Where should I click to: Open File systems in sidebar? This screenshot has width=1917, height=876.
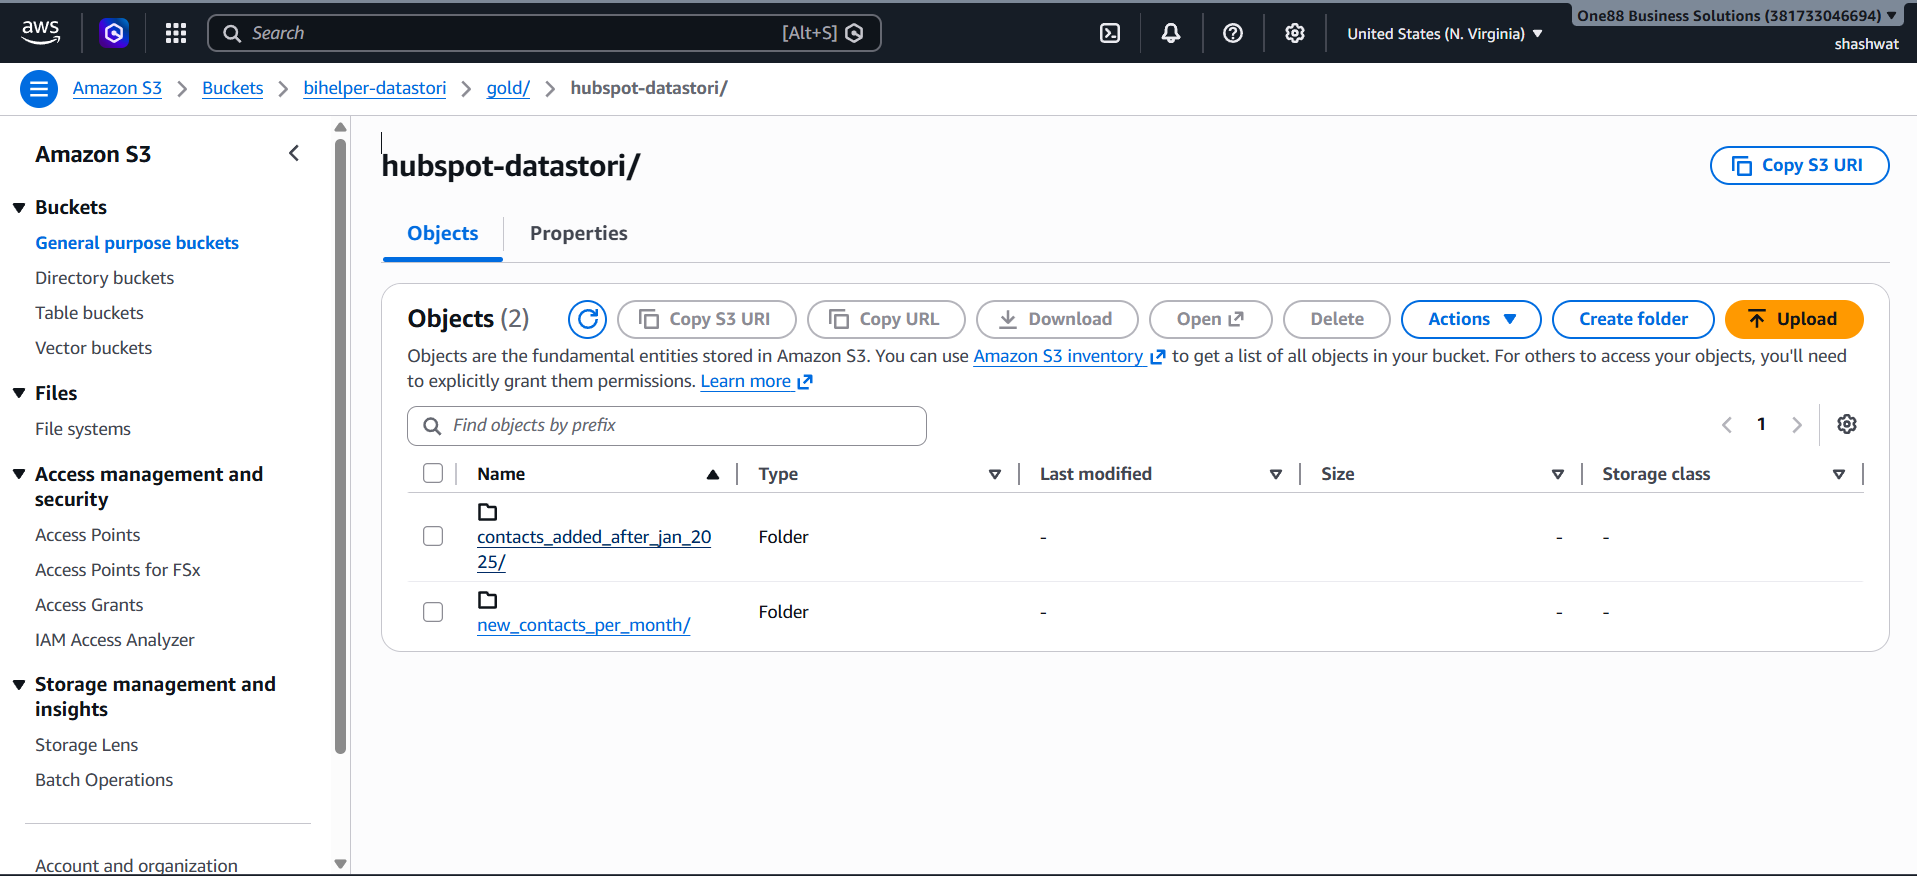tap(83, 429)
